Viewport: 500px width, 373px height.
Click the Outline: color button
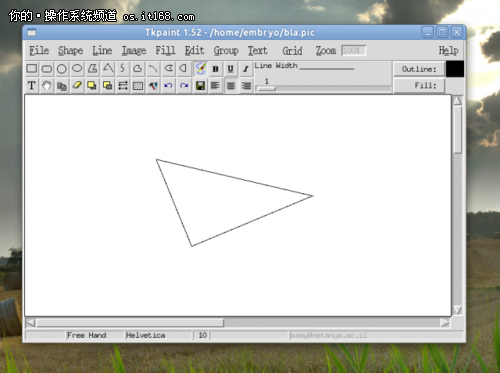419,69
